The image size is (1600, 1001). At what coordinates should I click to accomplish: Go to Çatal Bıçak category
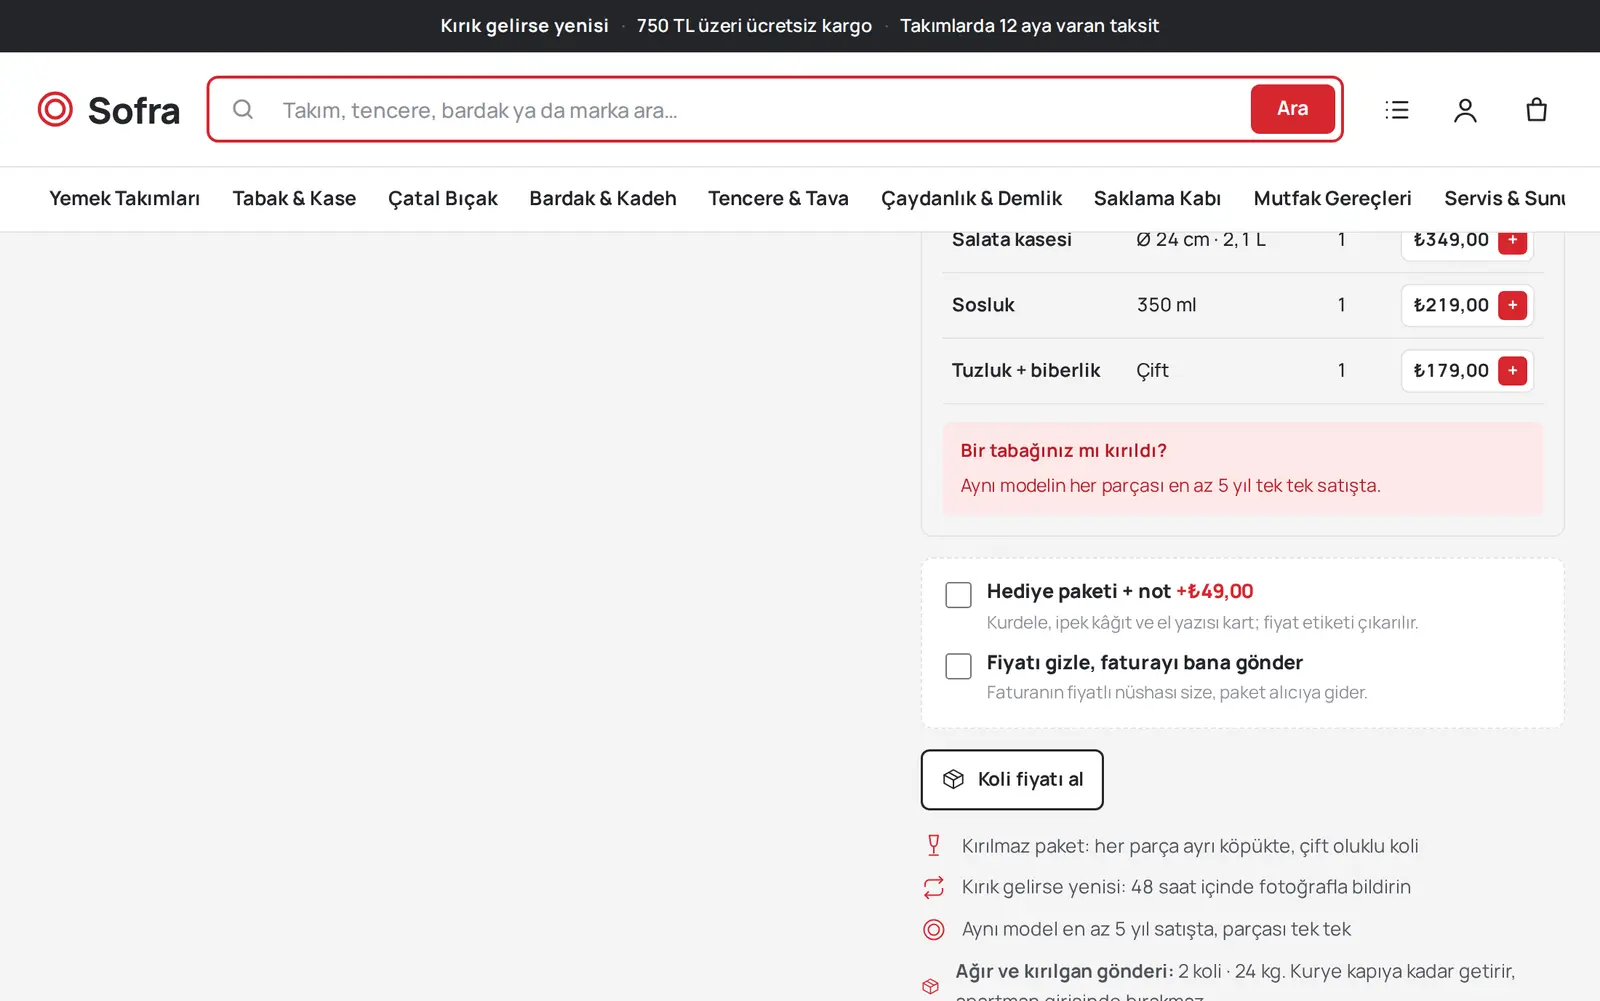pos(443,199)
